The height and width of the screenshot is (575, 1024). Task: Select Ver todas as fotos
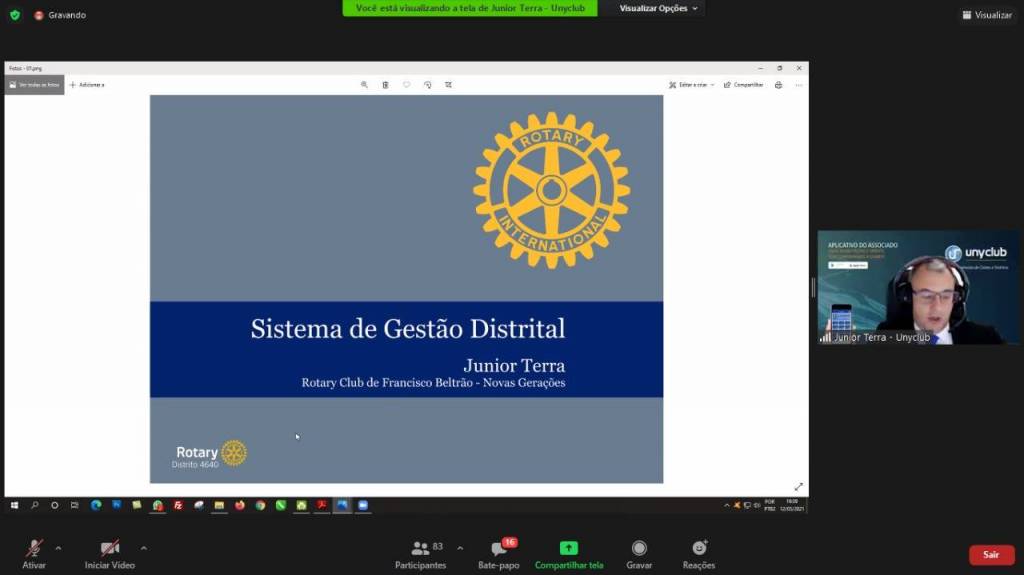34,85
